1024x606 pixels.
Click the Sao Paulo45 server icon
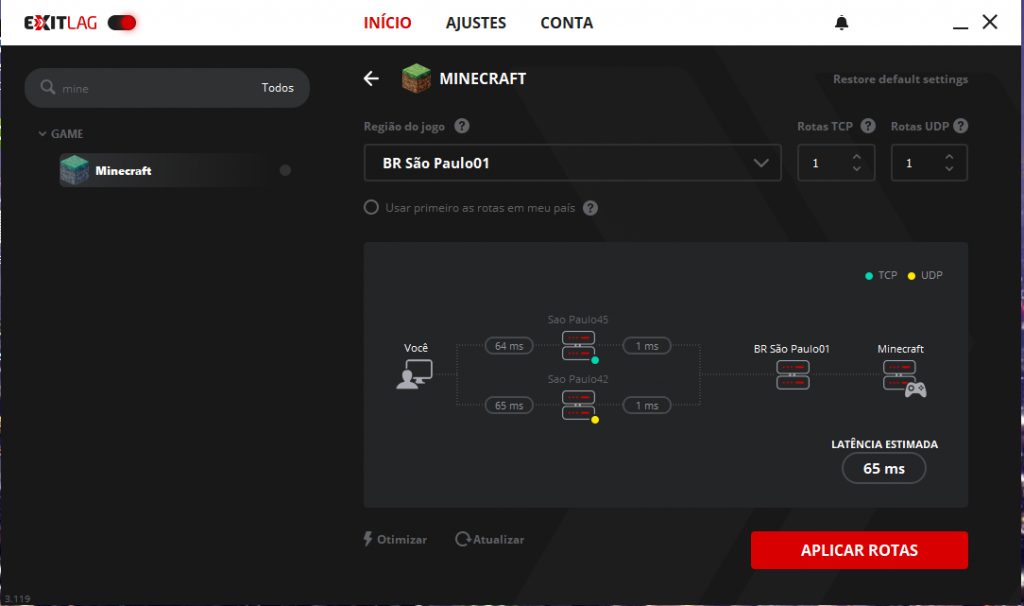coord(578,345)
